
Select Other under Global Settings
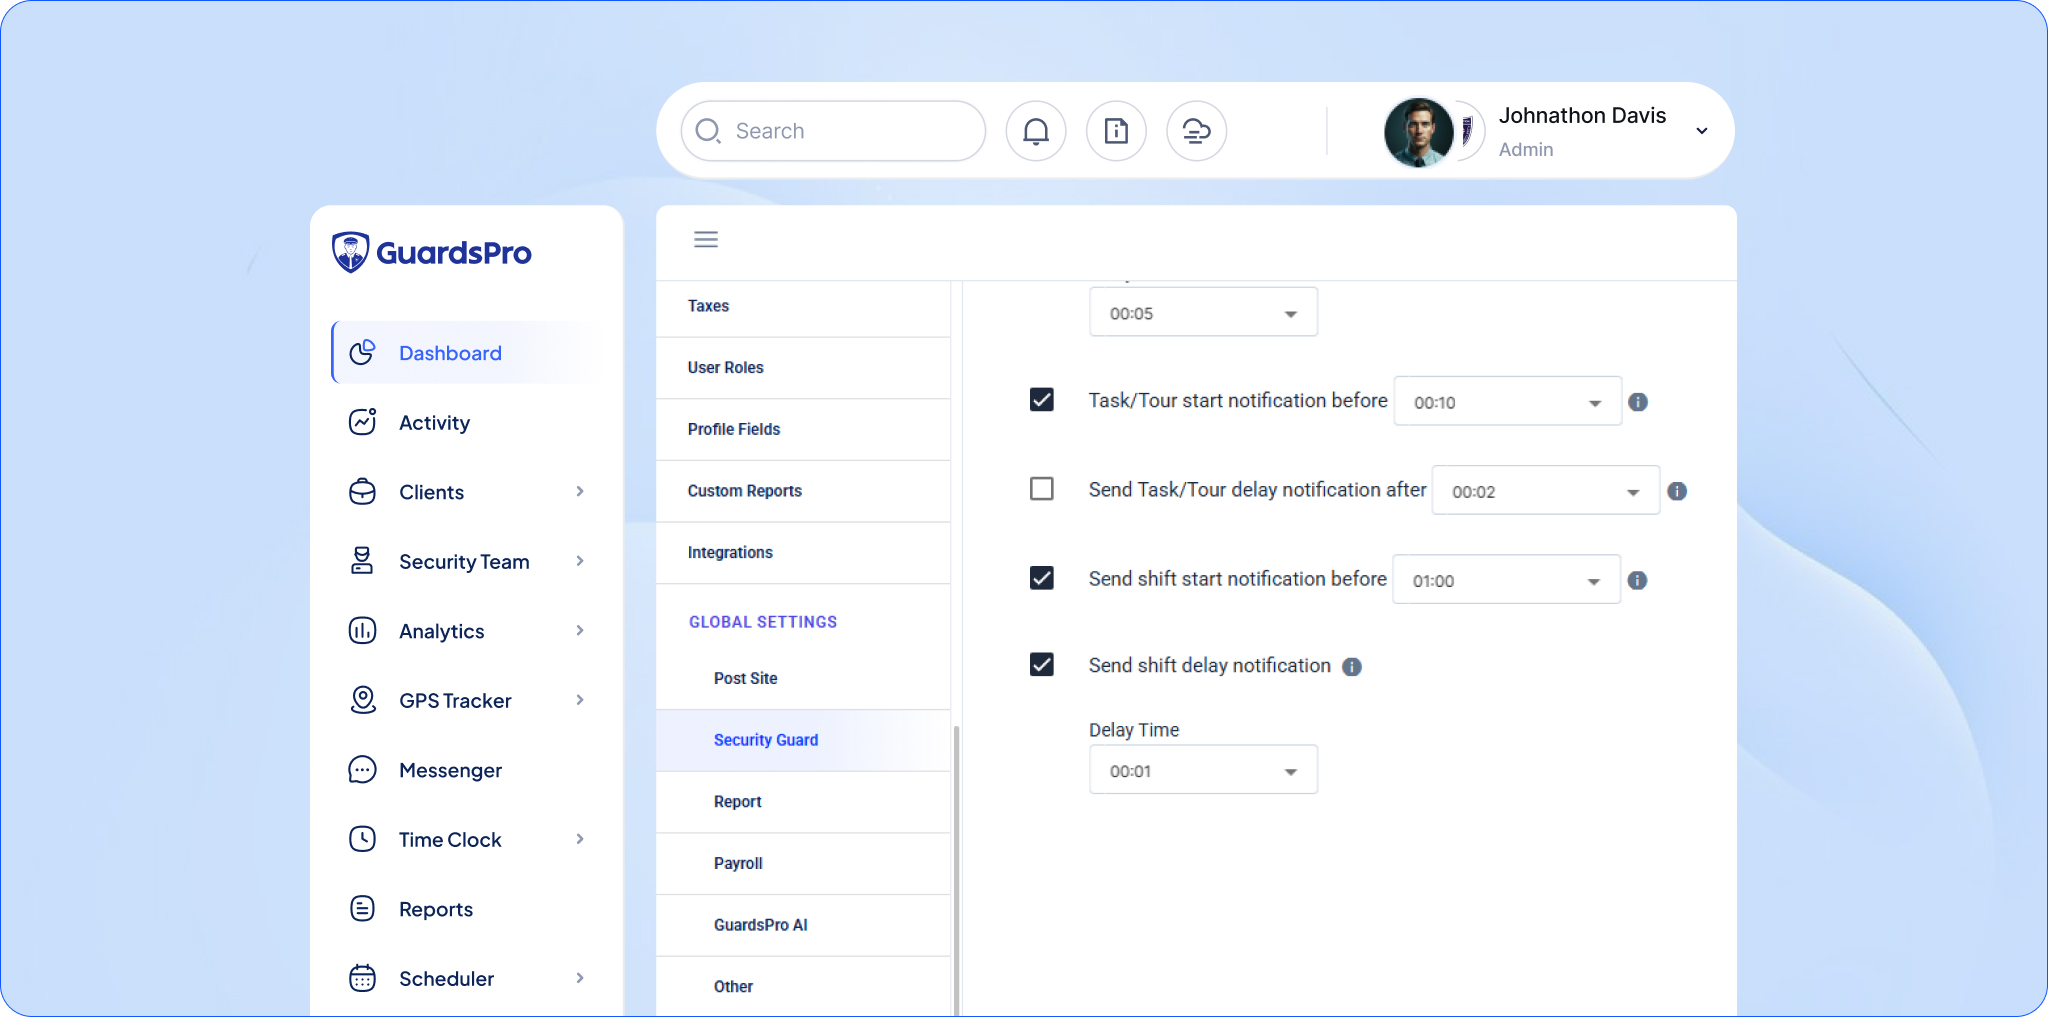coord(803,987)
